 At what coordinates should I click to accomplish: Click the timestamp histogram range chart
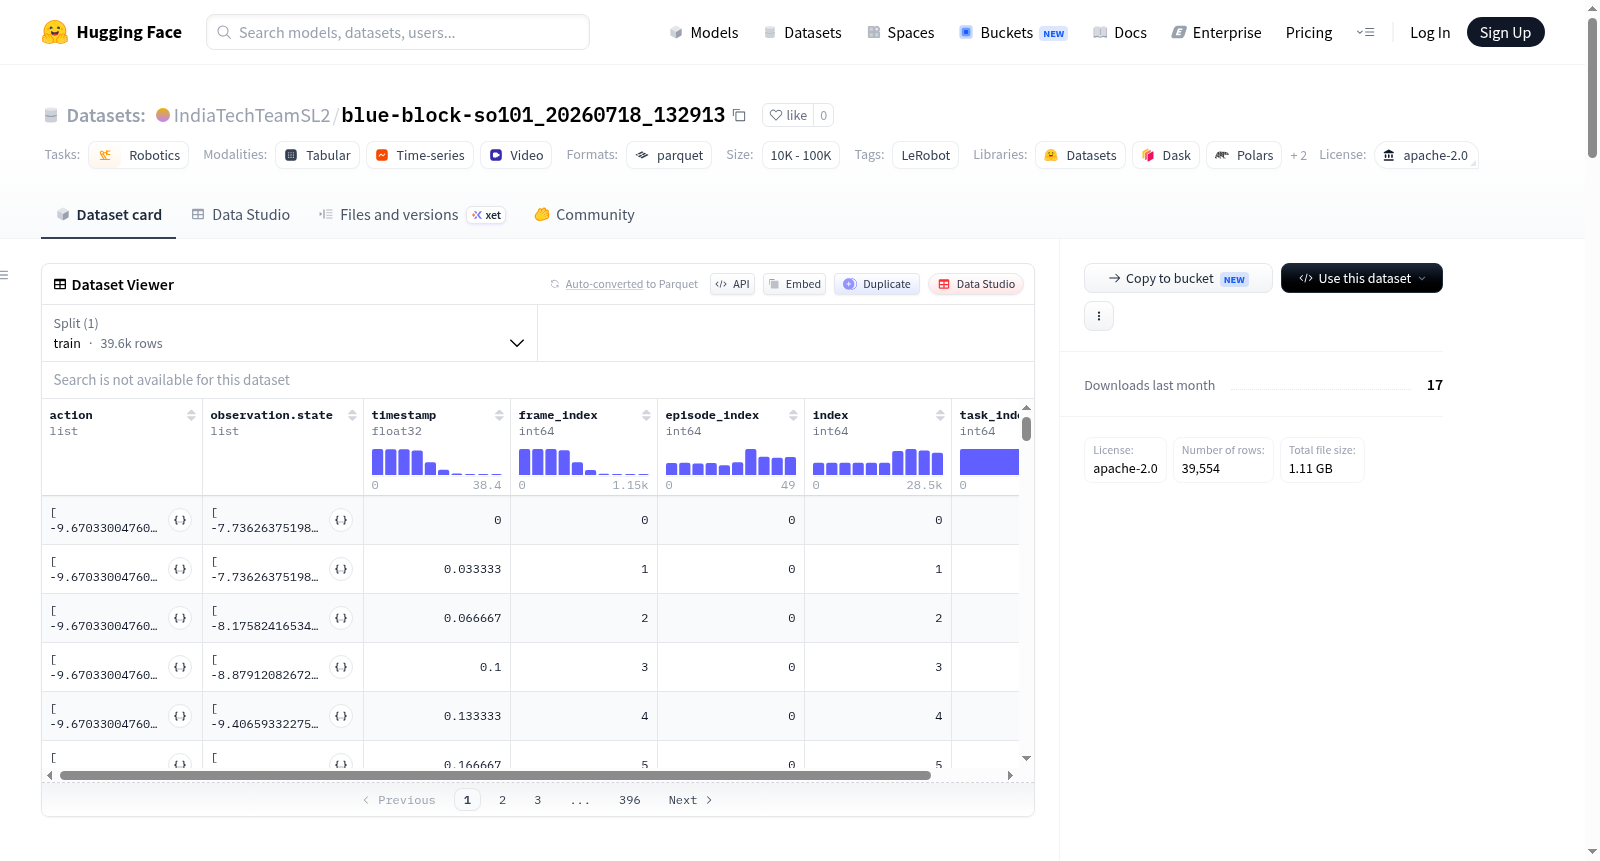pos(437,462)
